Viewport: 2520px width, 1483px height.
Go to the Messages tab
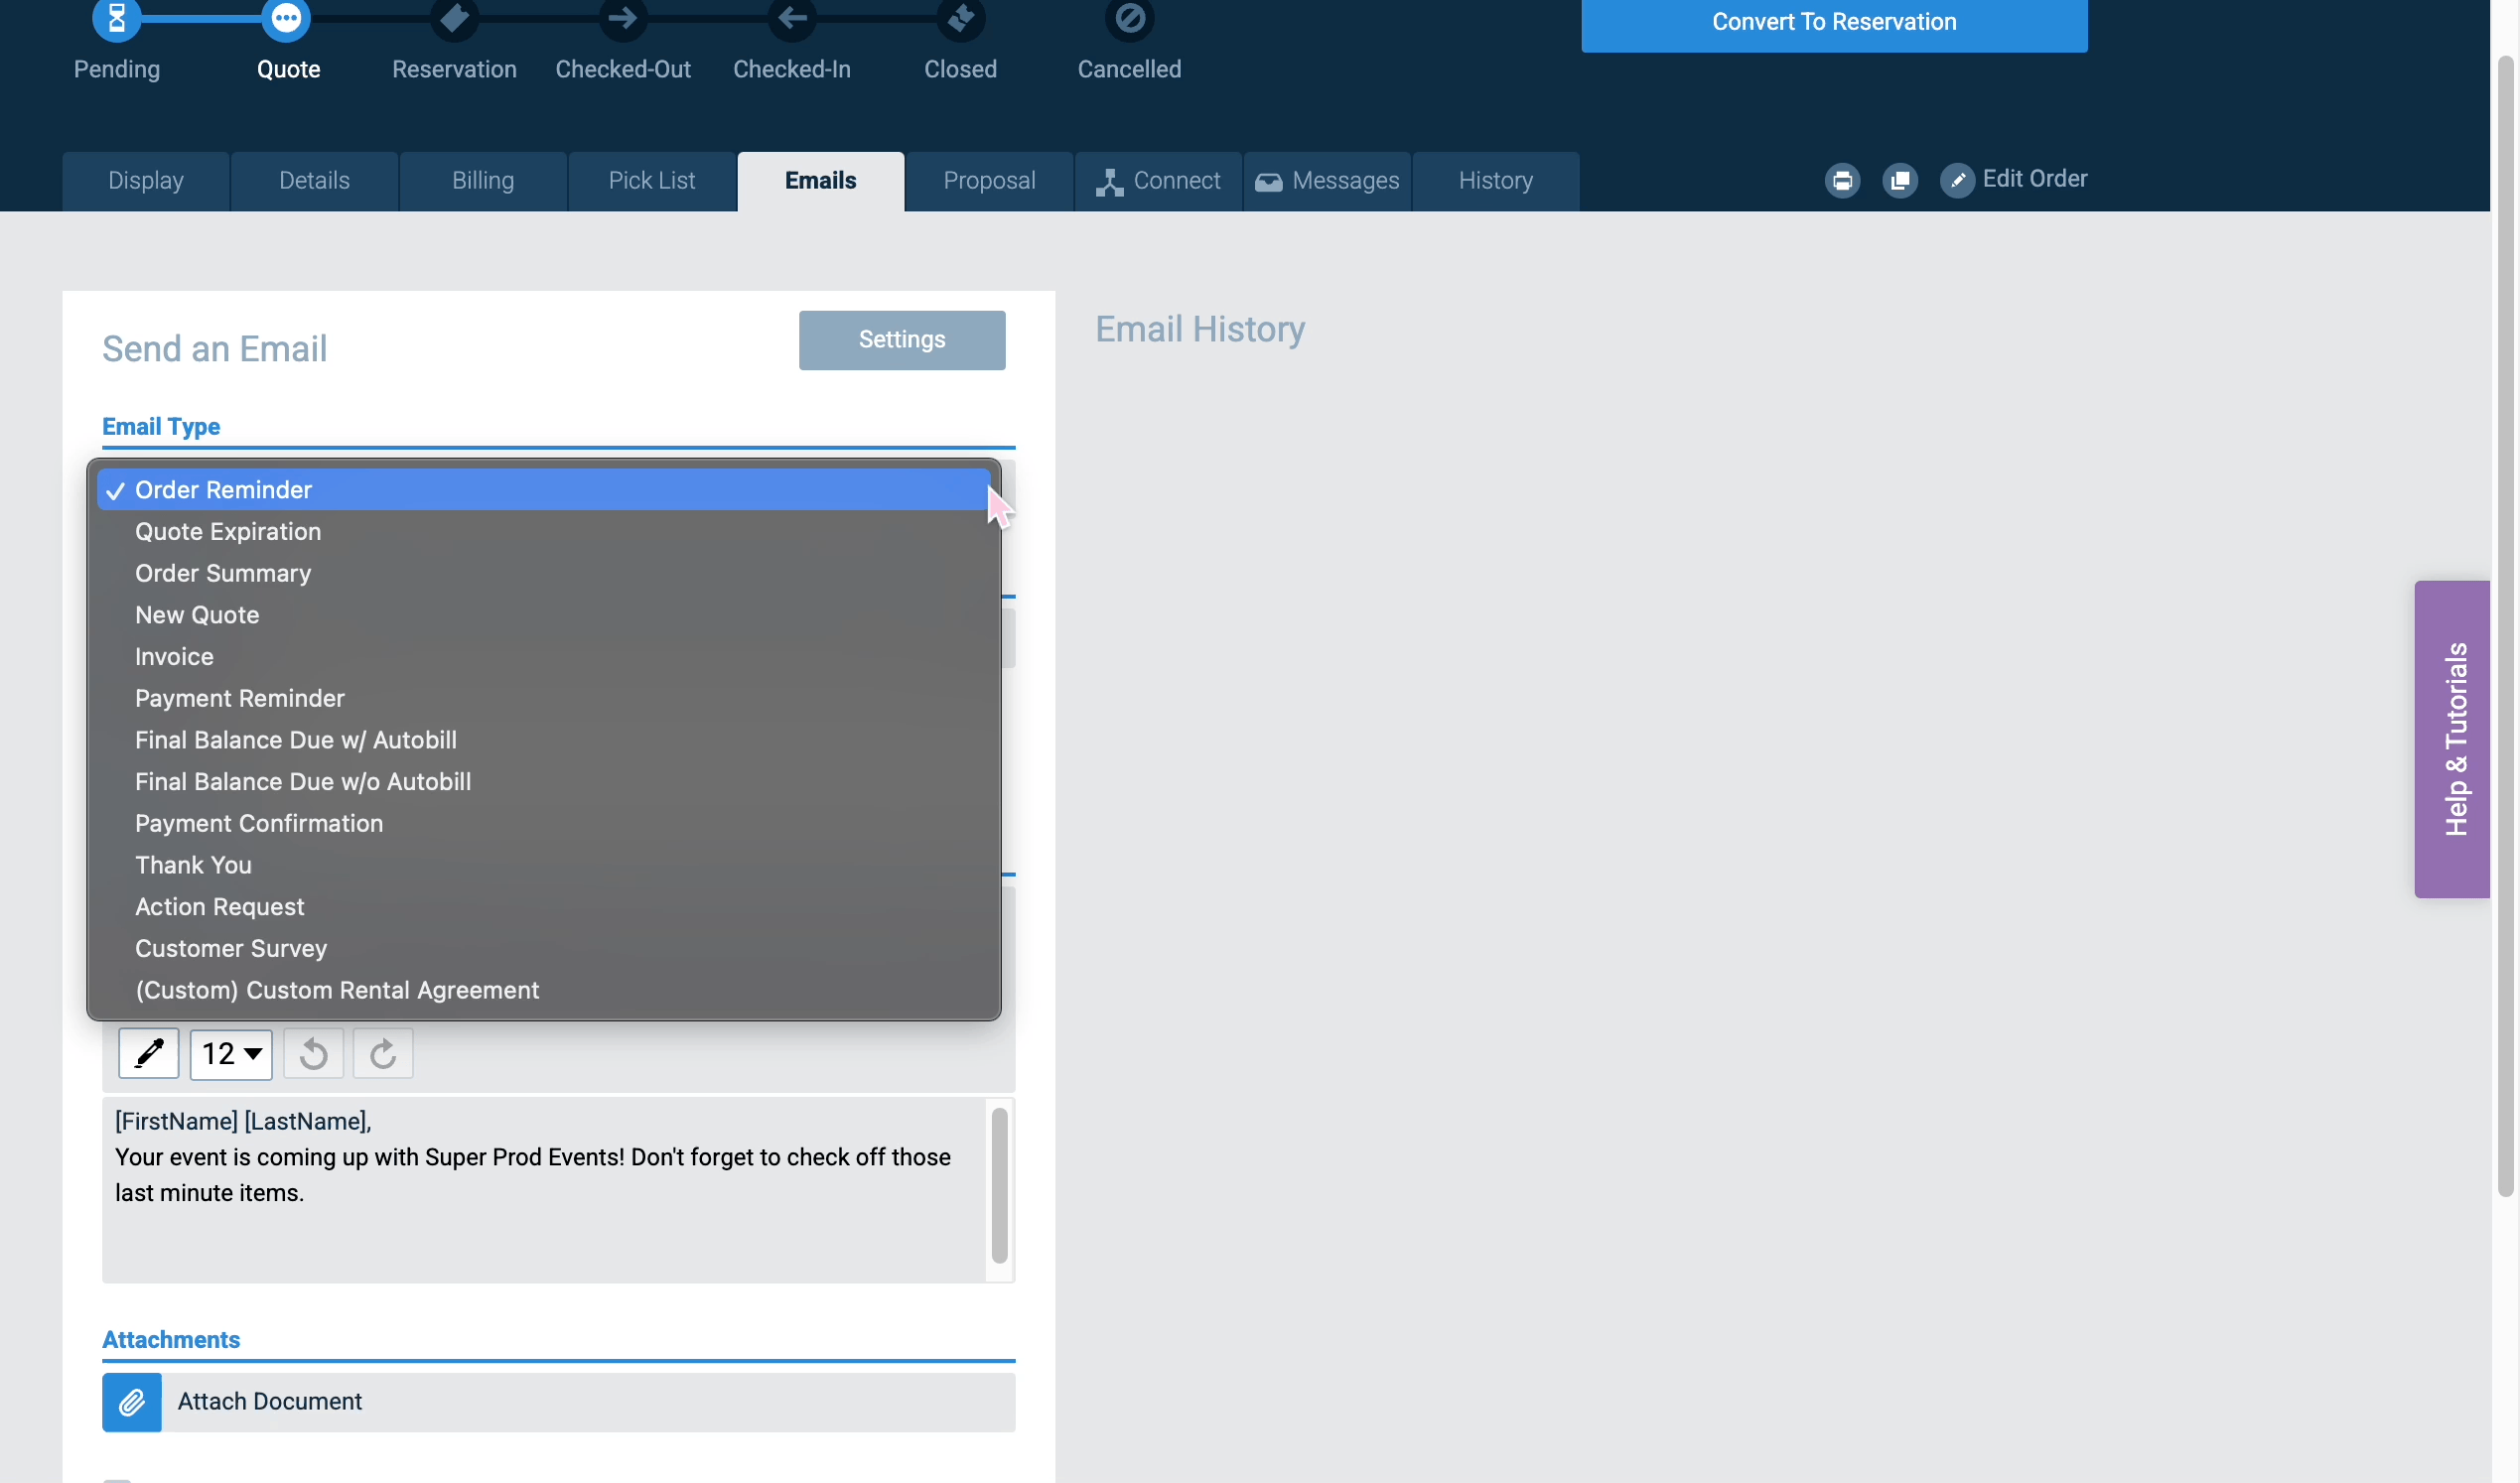point(1328,181)
